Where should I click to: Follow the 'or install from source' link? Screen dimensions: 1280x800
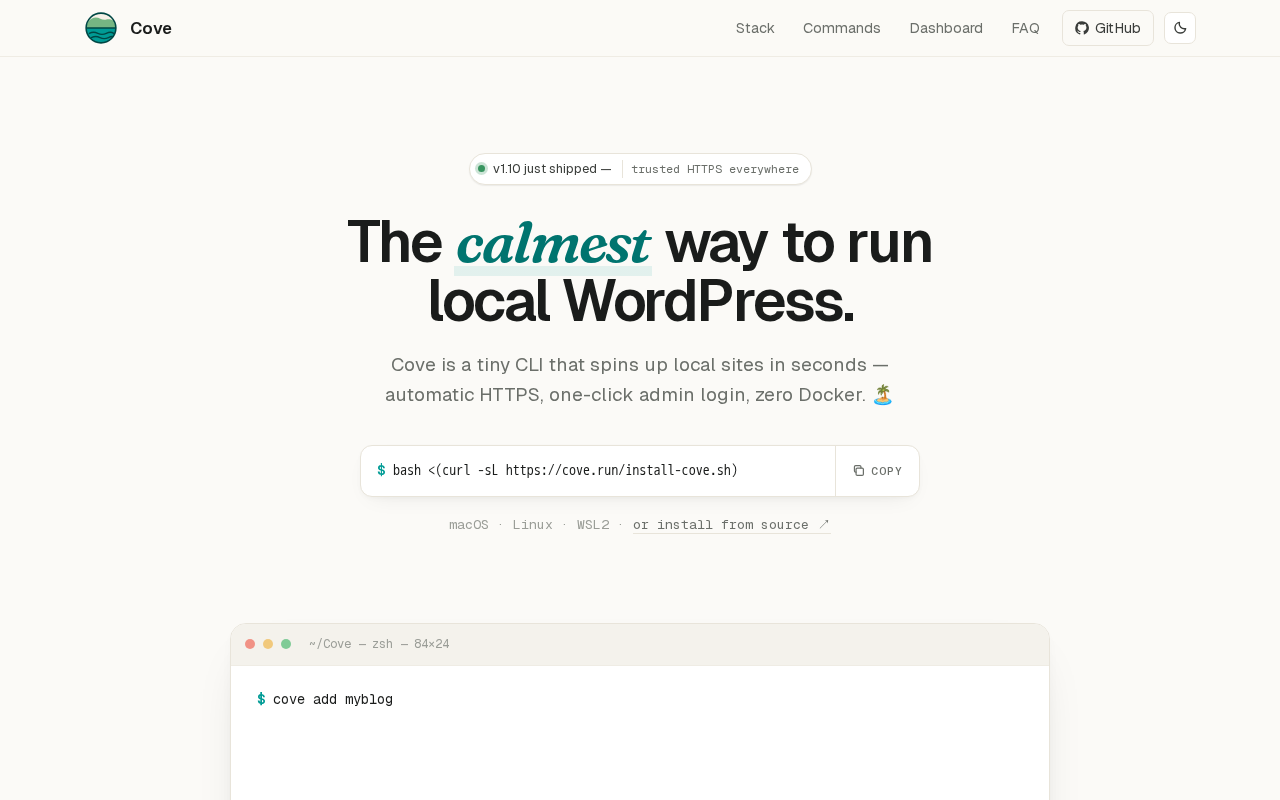[732, 525]
